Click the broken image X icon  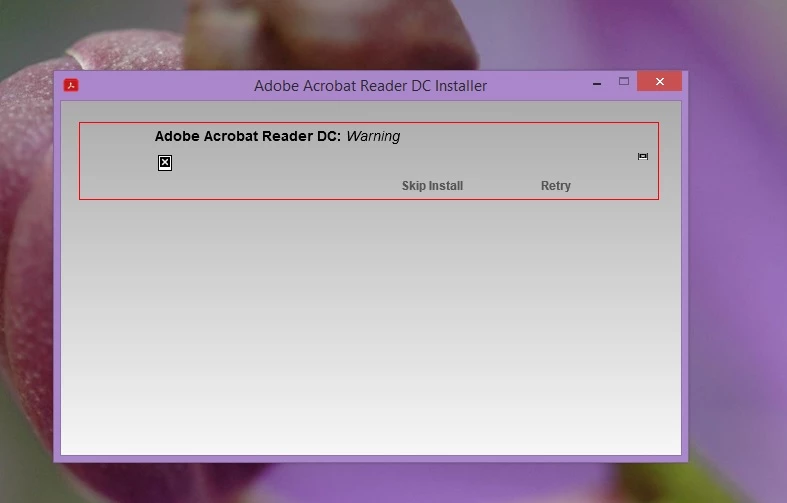(x=165, y=163)
